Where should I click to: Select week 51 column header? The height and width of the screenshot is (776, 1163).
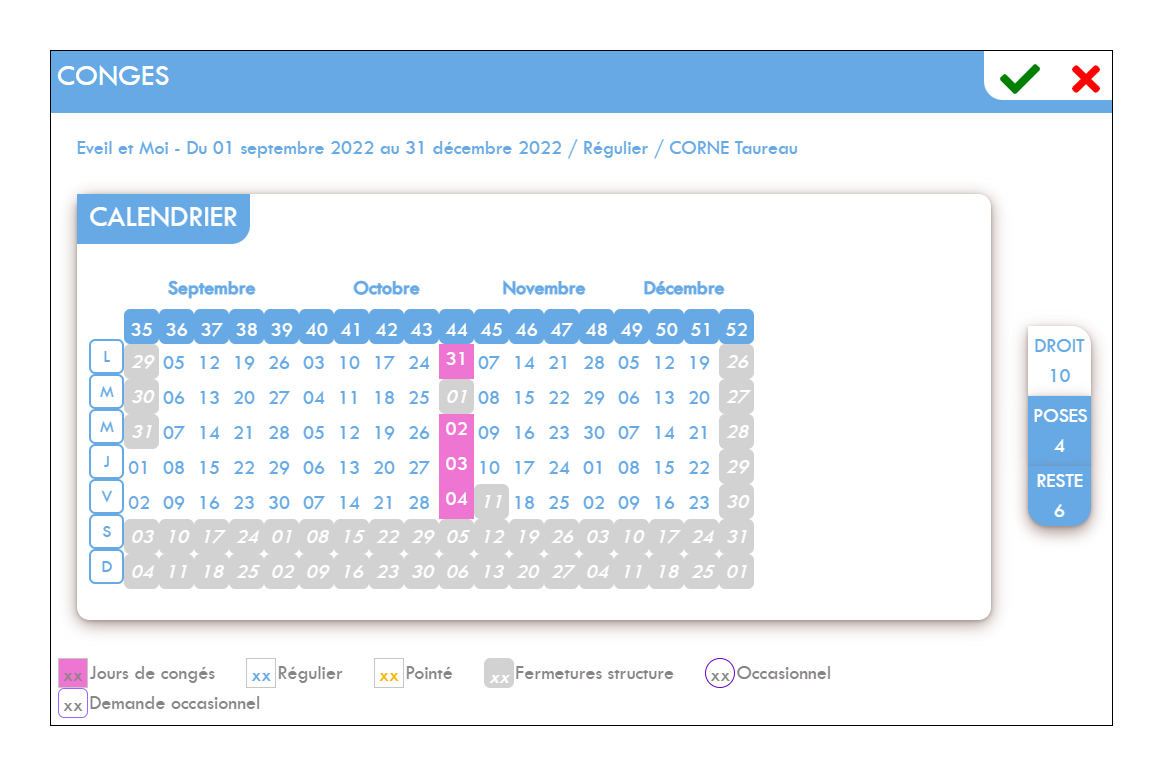(702, 328)
